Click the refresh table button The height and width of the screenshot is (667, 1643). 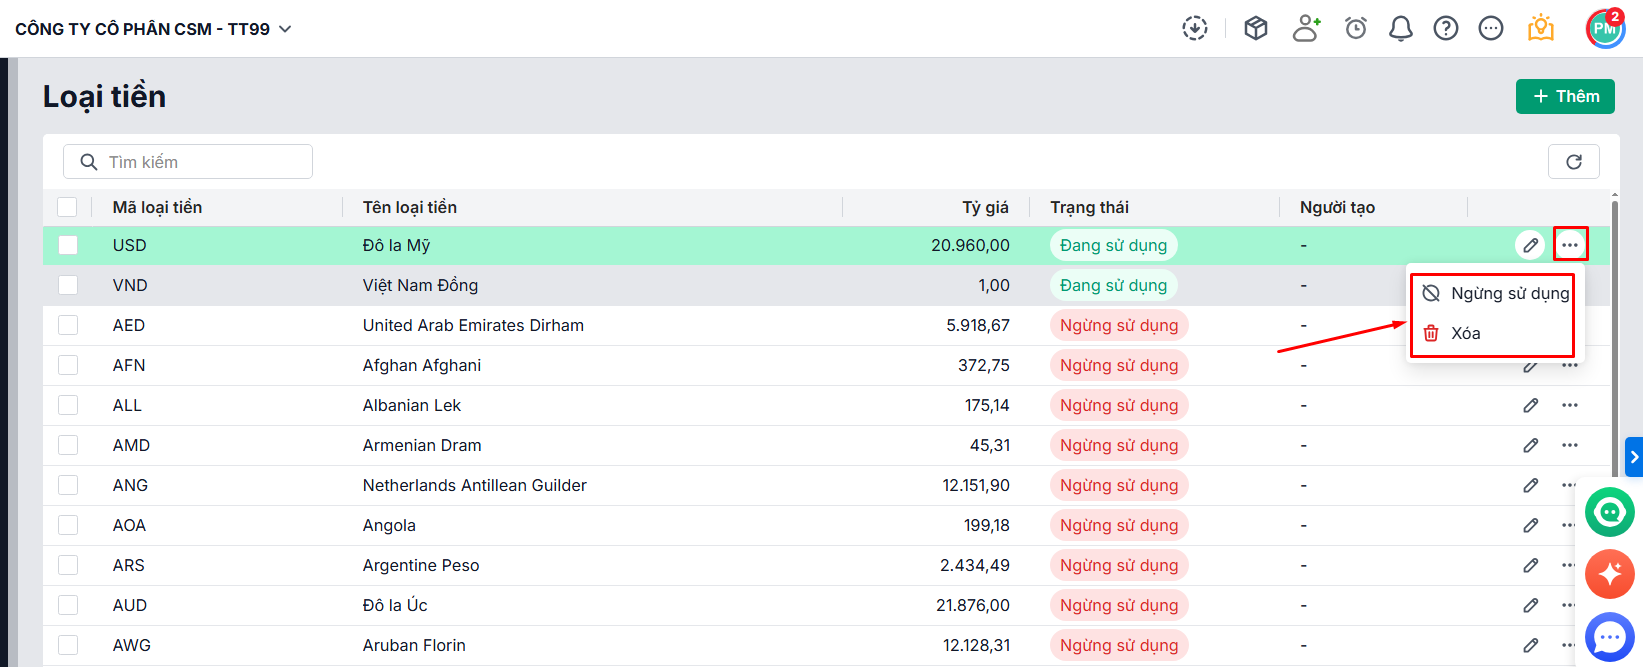(x=1573, y=162)
